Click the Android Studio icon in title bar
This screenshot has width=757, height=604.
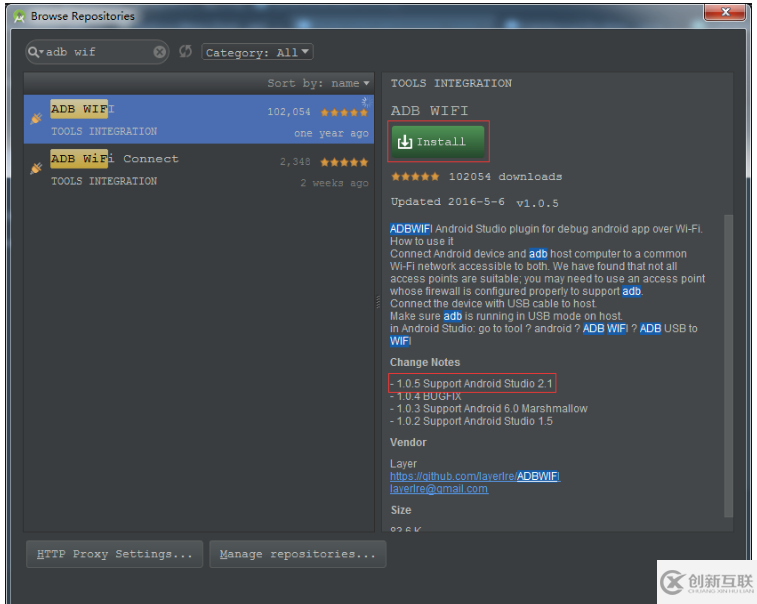point(19,17)
